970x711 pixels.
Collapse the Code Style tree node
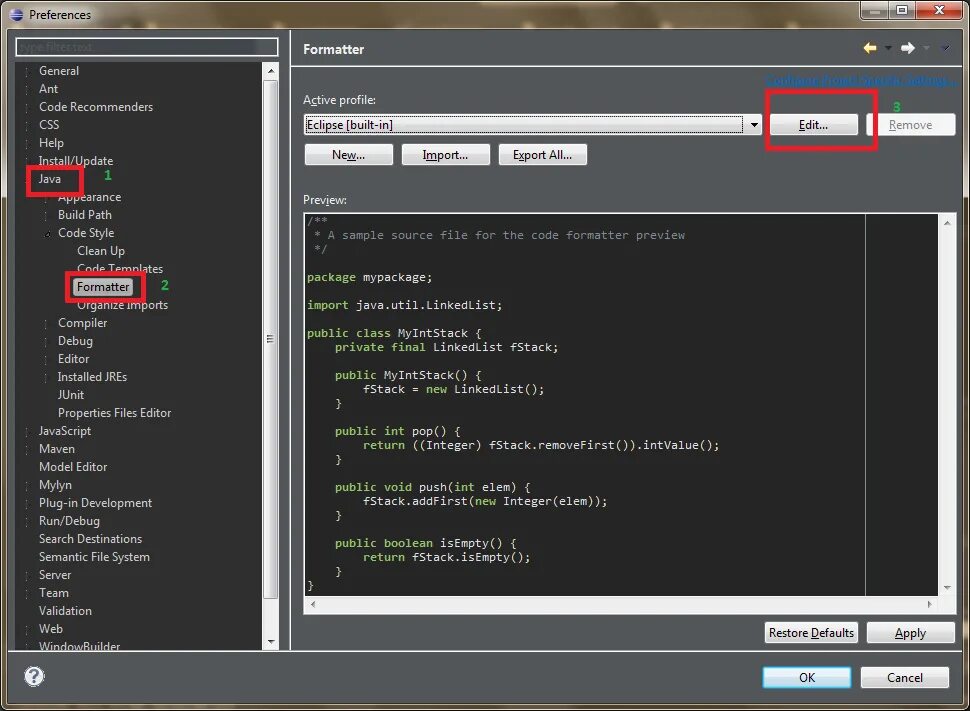[x=48, y=234]
